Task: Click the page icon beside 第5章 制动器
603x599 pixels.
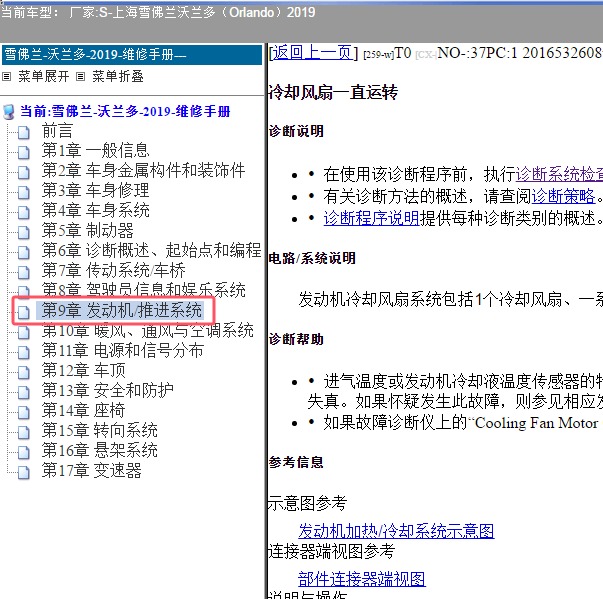Action: coord(24,232)
